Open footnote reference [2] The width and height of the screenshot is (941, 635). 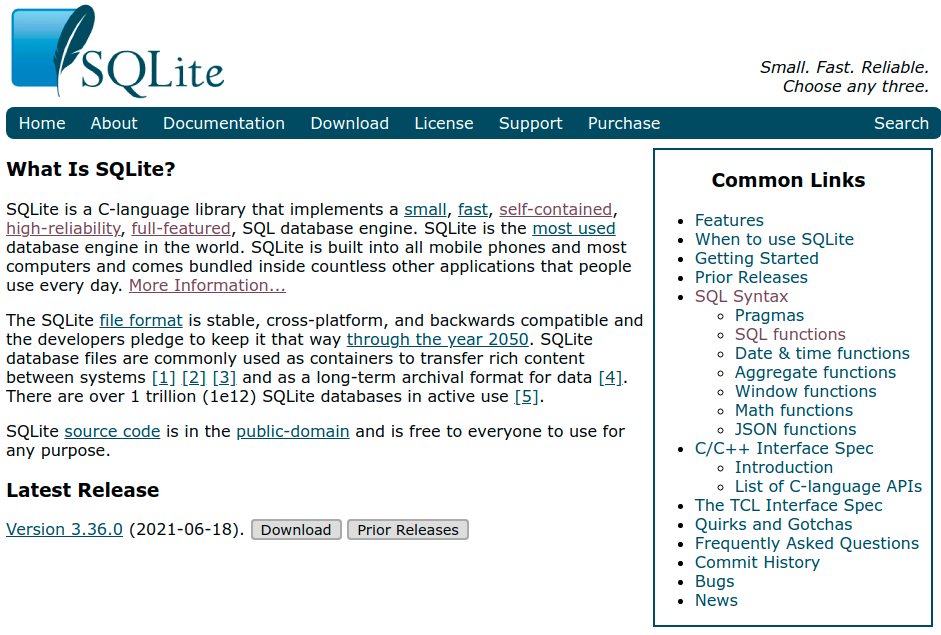(x=194, y=378)
